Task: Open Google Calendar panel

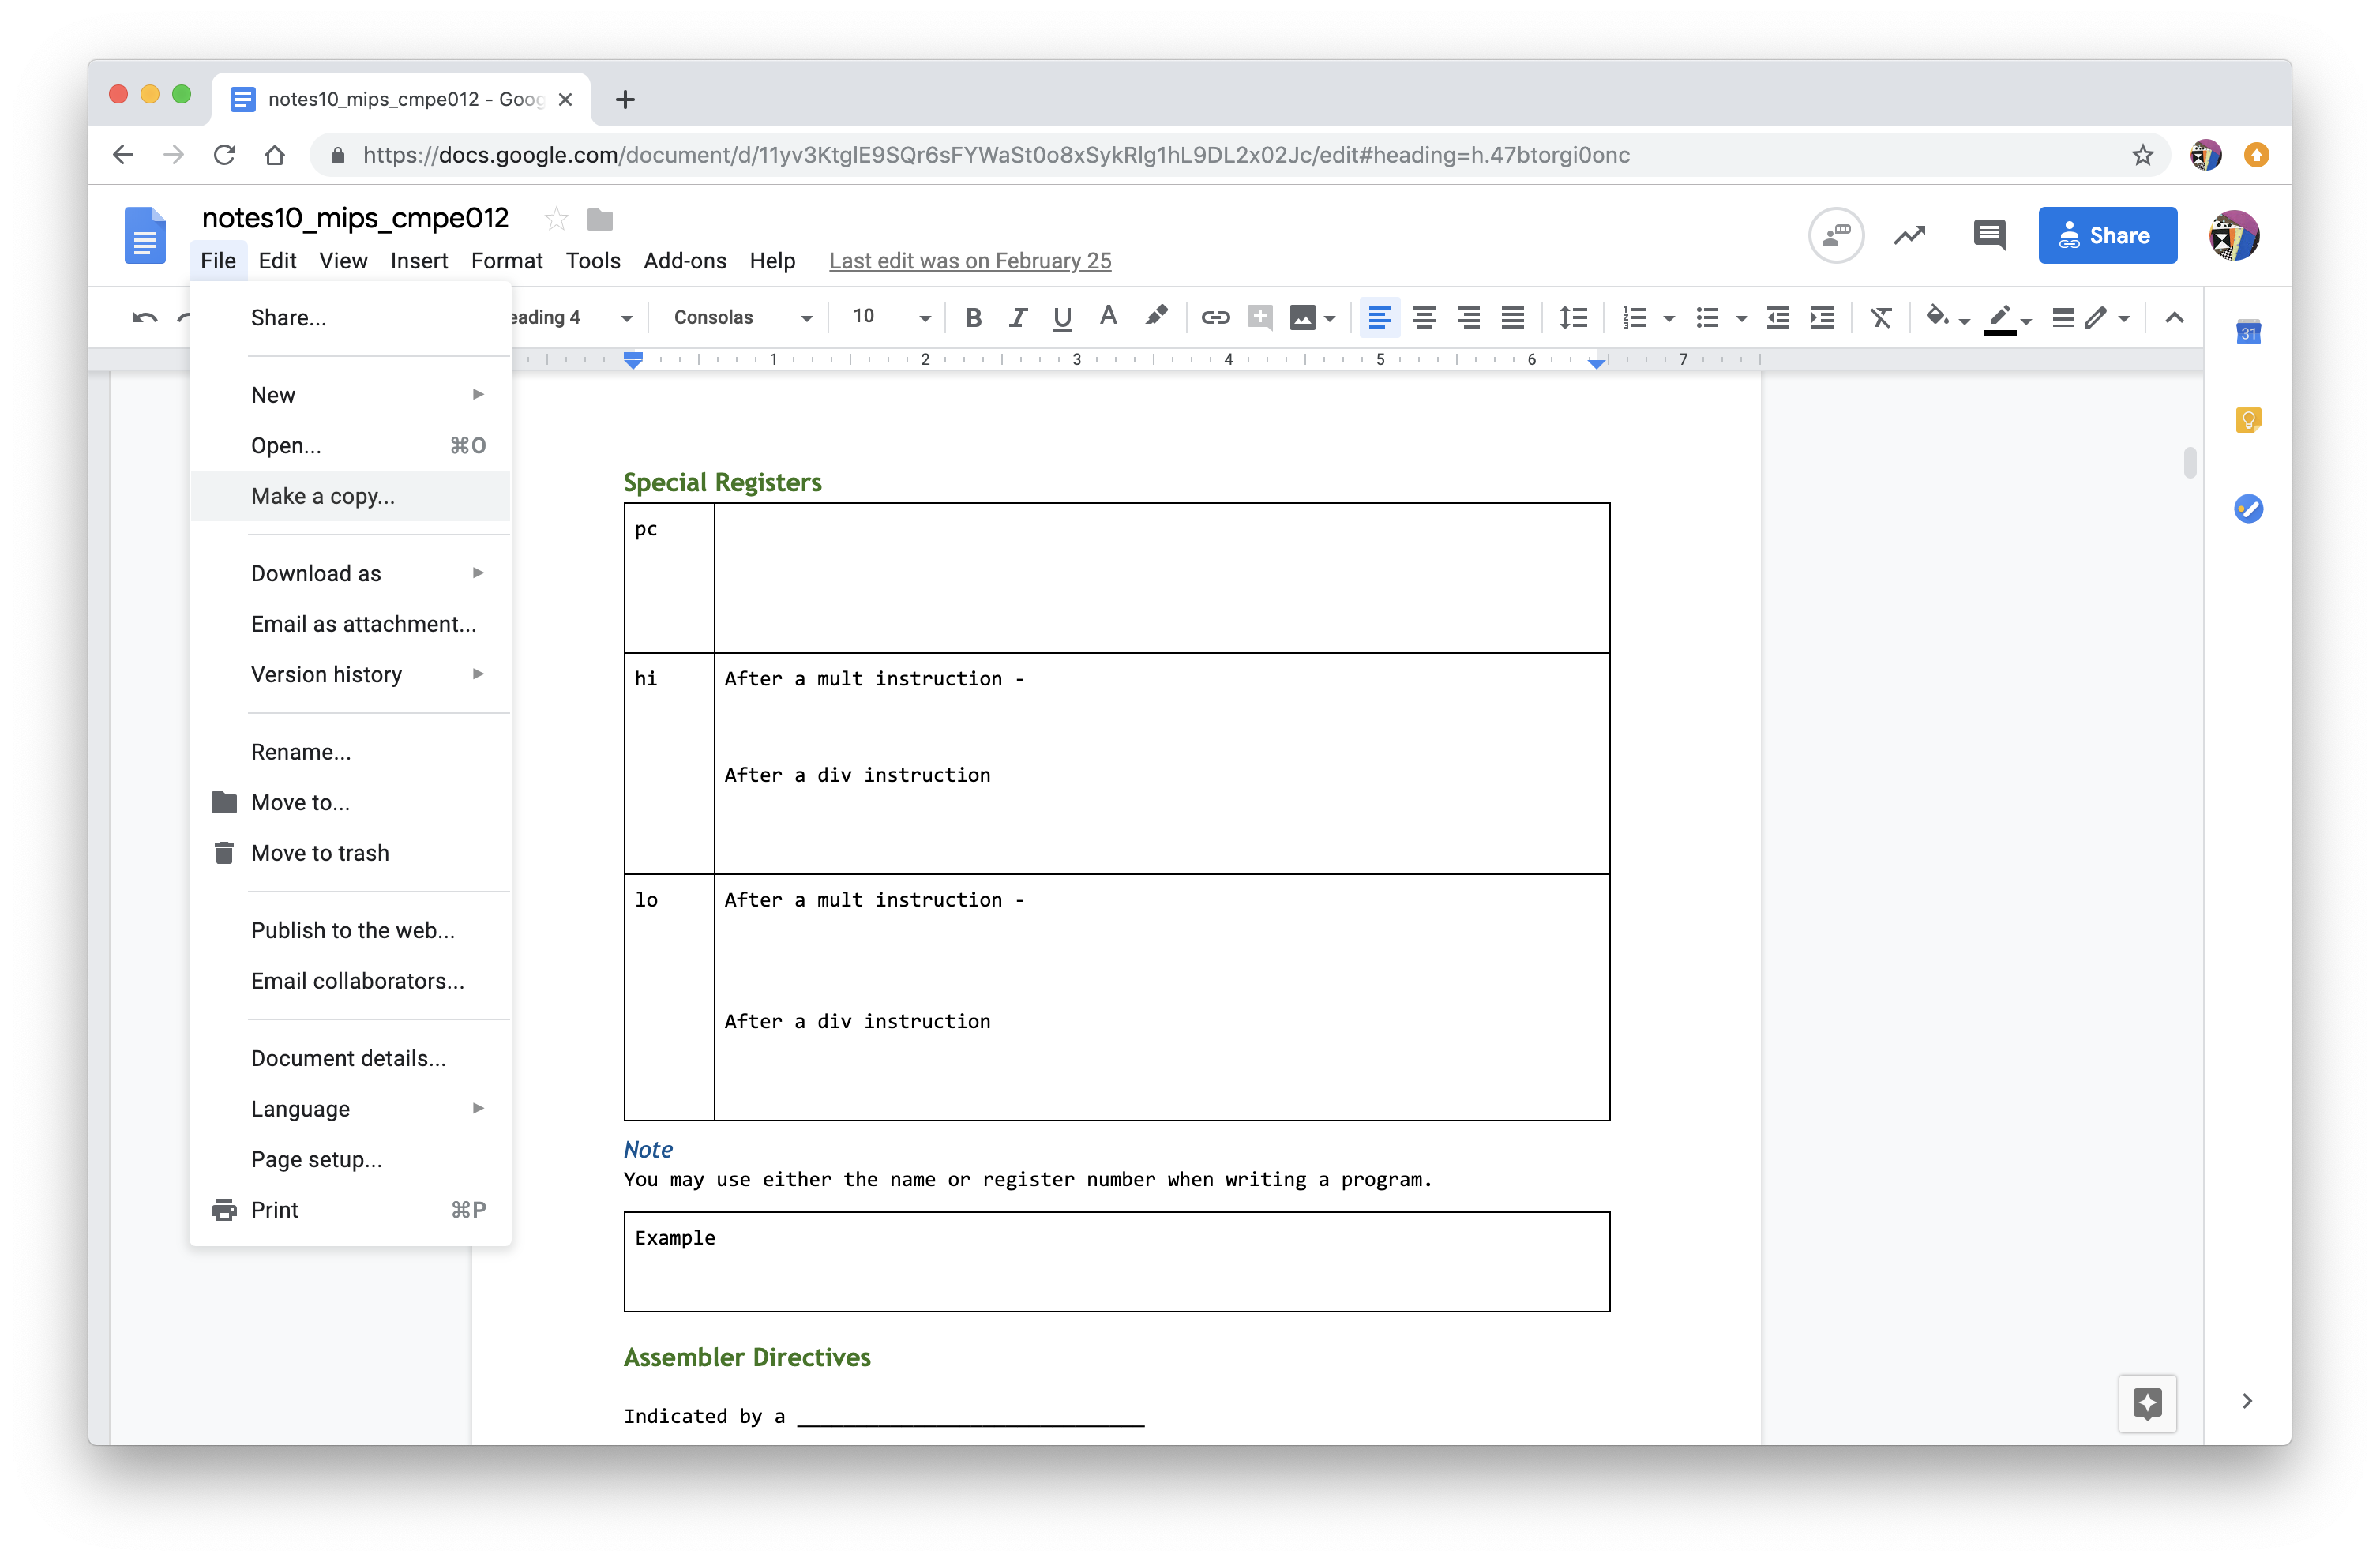Action: tap(2249, 332)
